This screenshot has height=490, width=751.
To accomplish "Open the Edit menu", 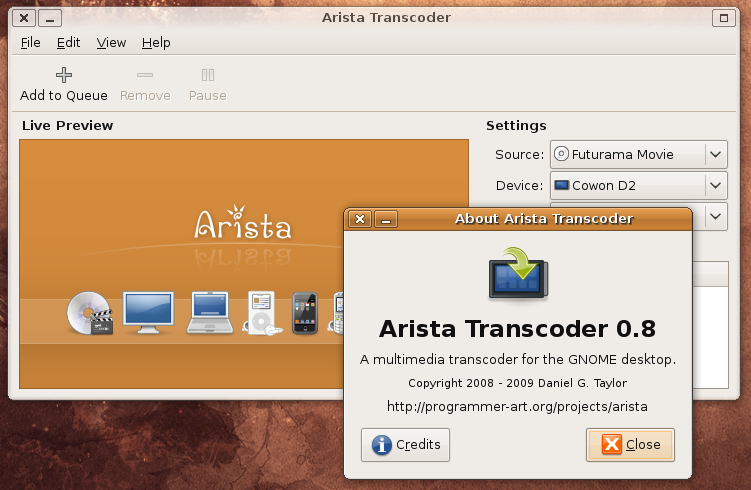I will (68, 43).
